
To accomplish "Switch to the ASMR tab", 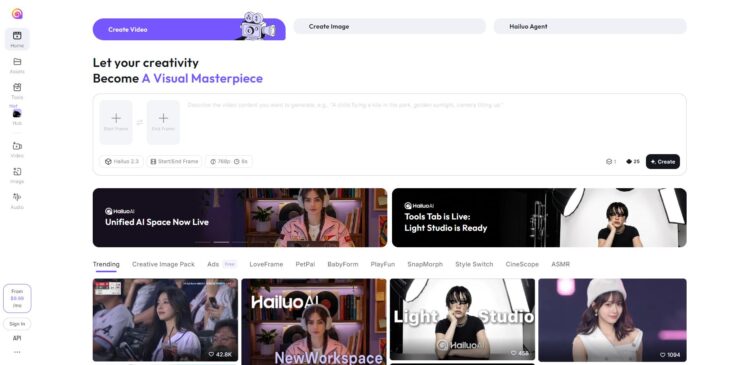I will [x=560, y=264].
